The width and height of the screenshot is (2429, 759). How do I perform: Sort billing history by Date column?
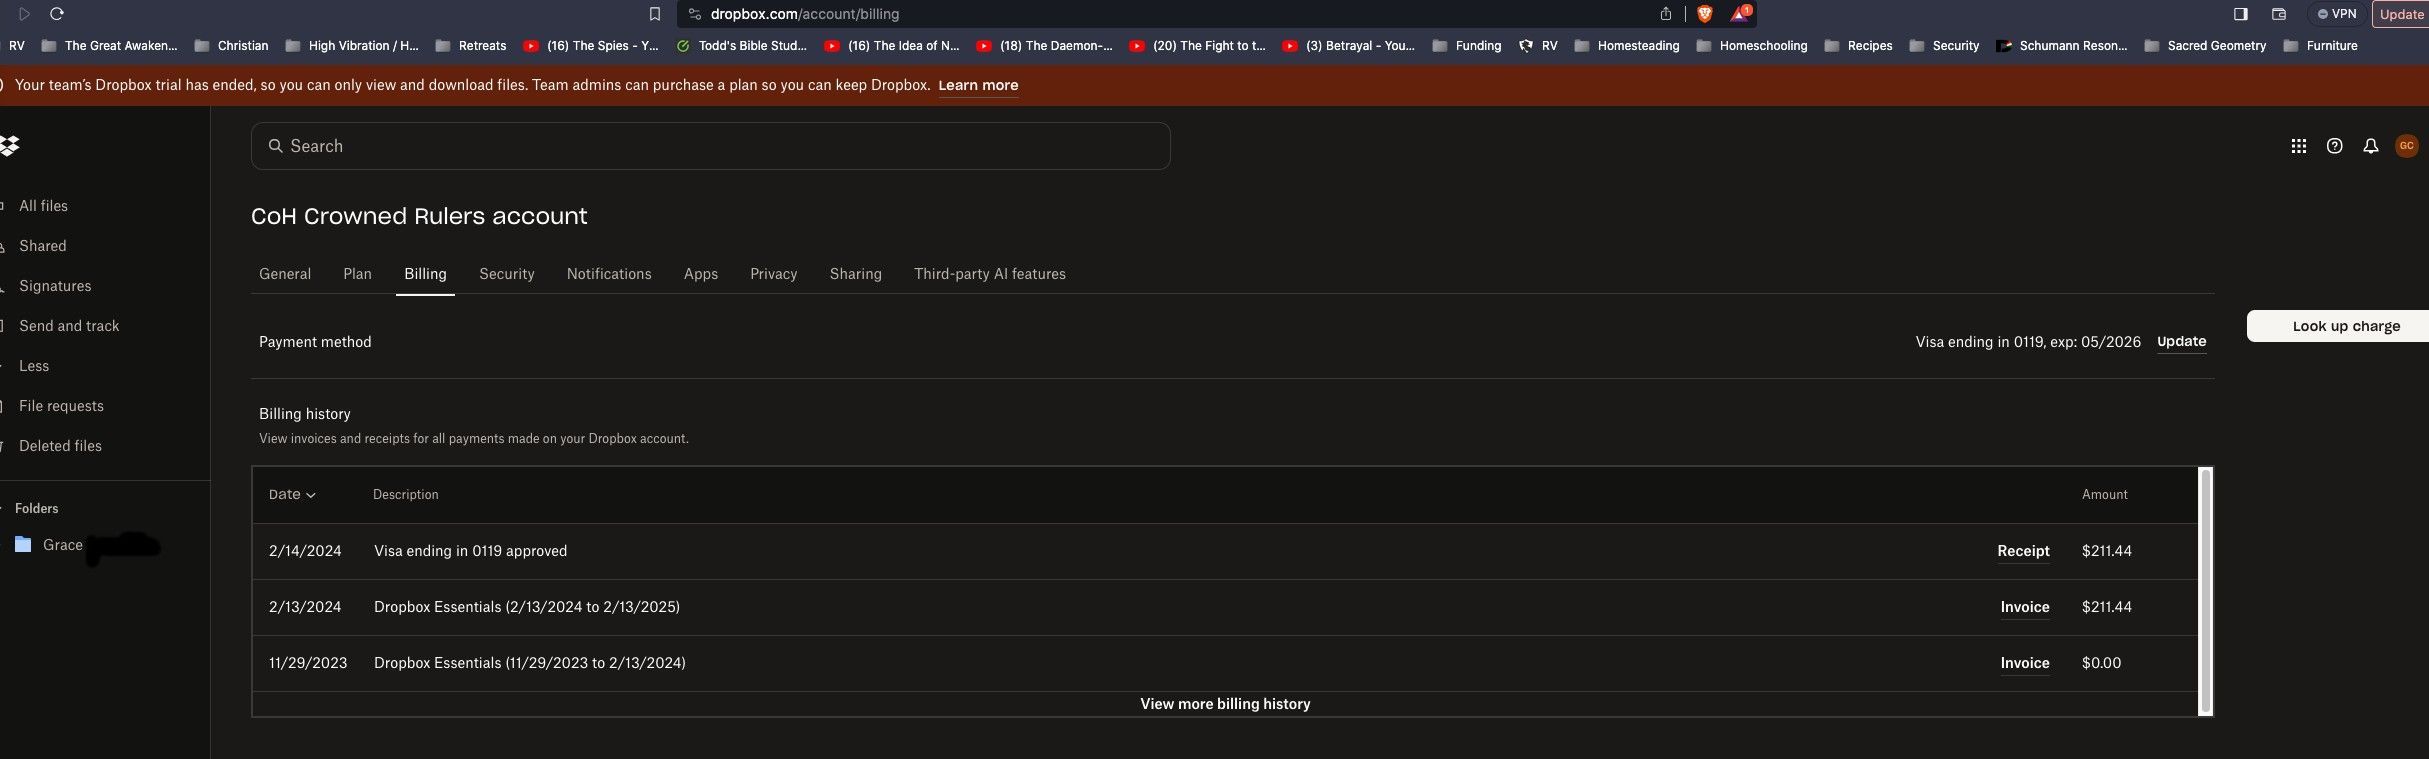(292, 494)
